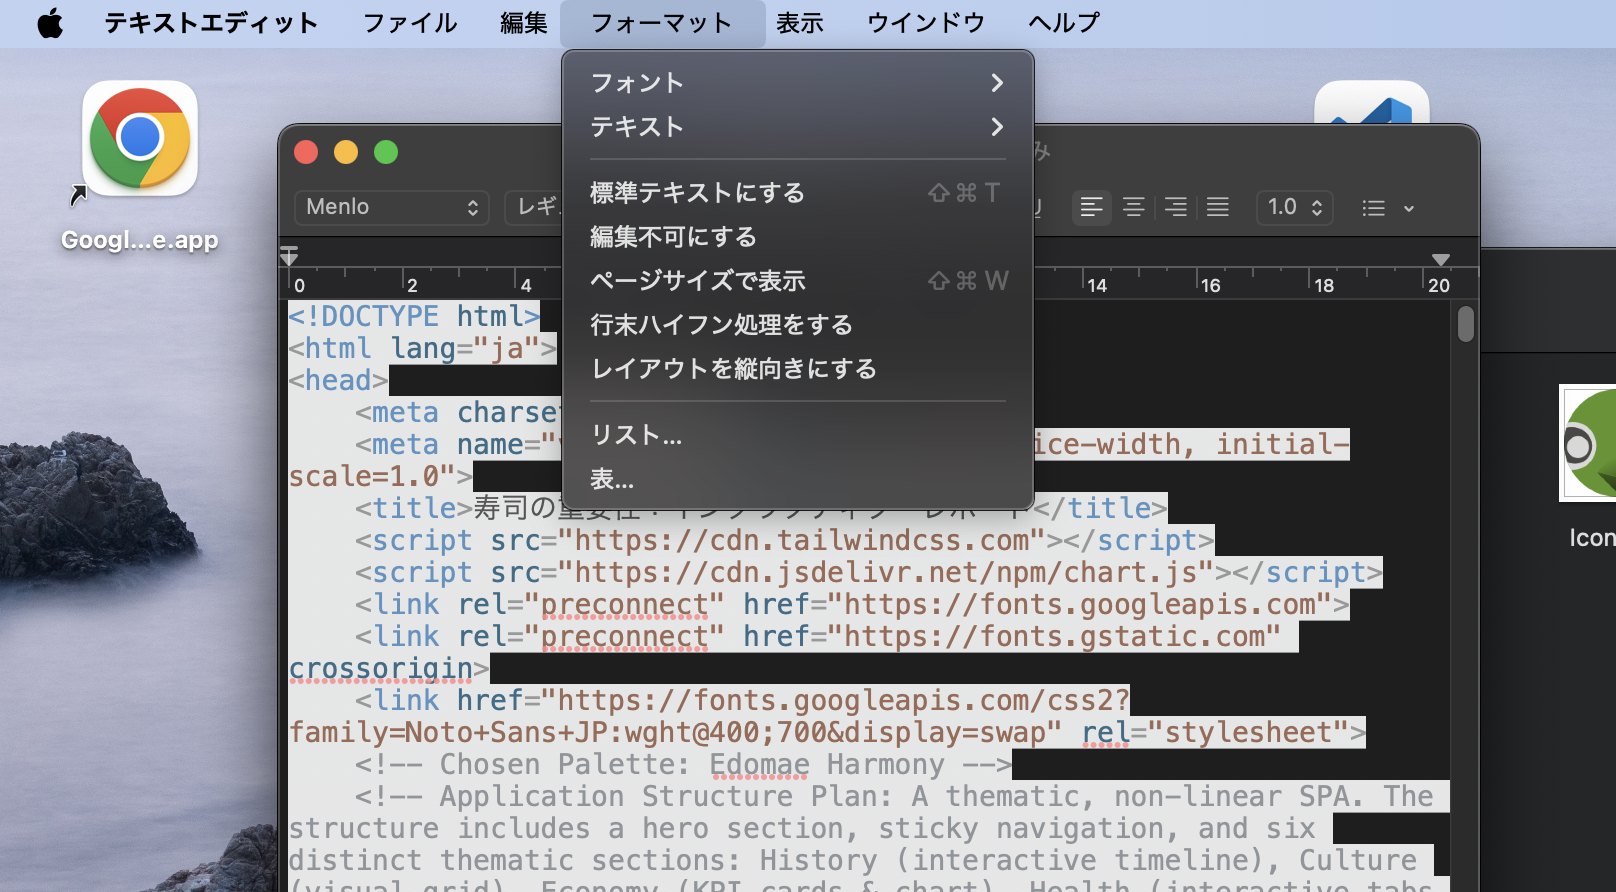Click the Googl...e.app label
The image size is (1616, 892).
140,240
